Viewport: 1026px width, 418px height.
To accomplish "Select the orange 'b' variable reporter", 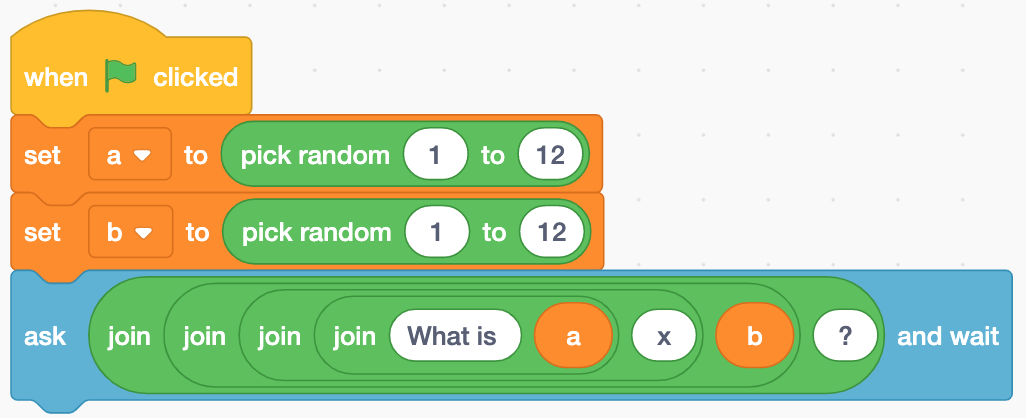I will 754,336.
